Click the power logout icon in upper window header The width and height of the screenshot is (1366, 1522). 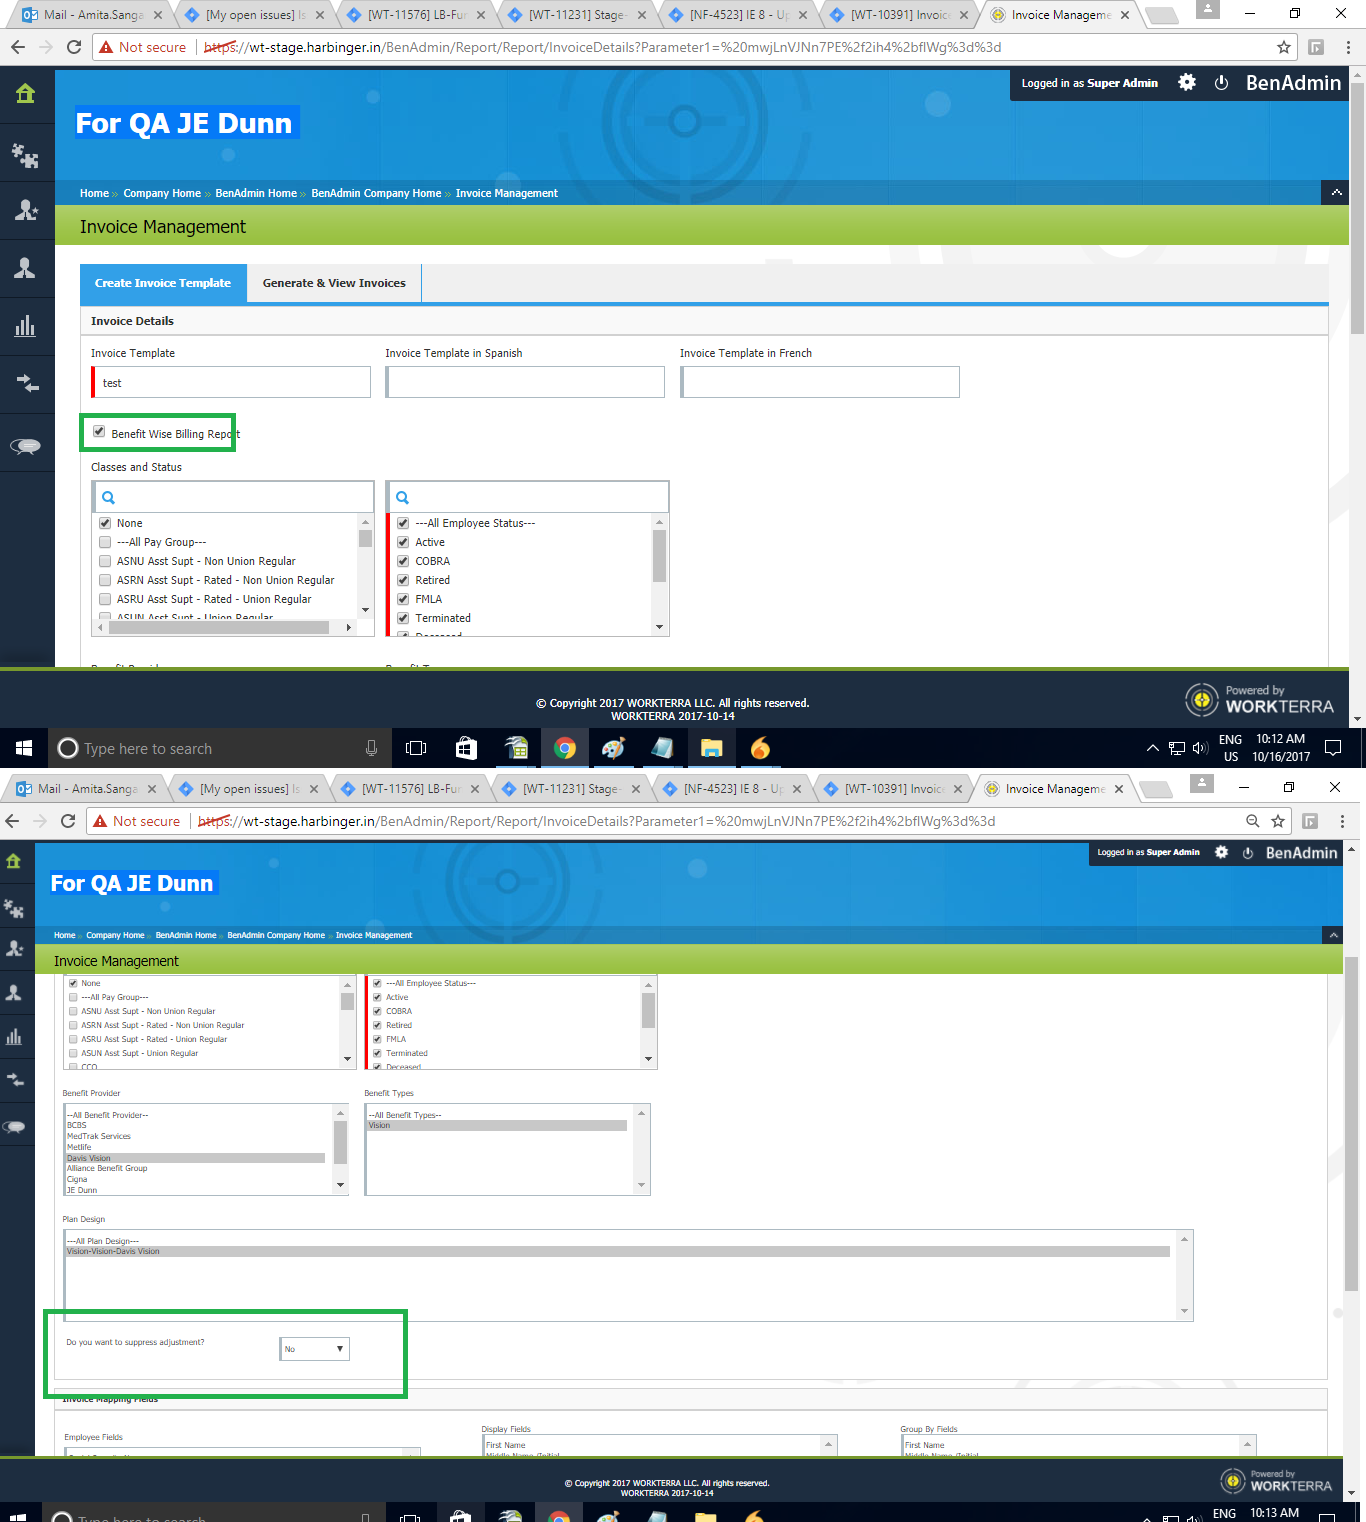click(x=1221, y=83)
